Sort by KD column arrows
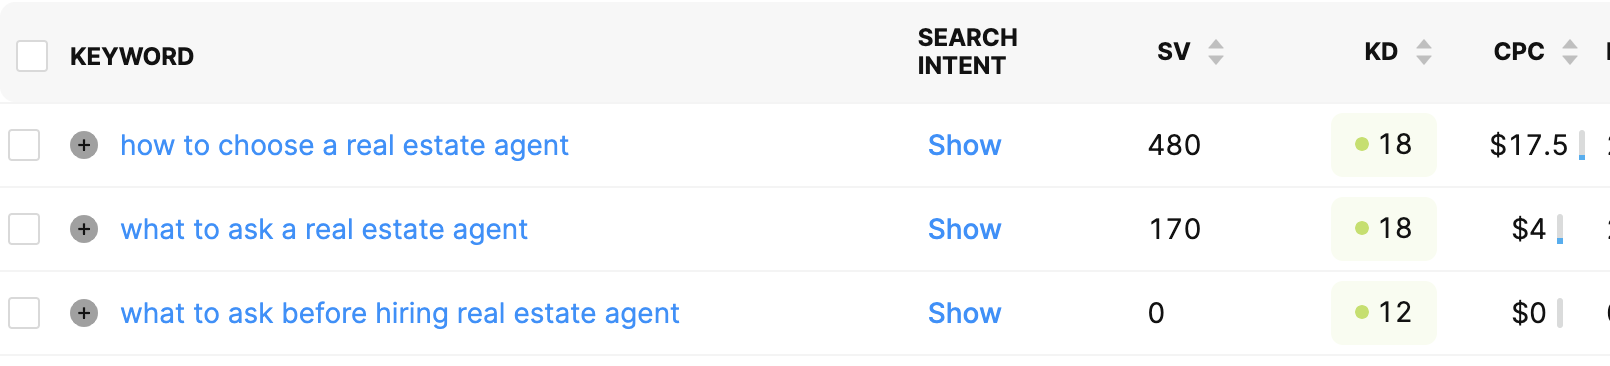 pos(1424,52)
